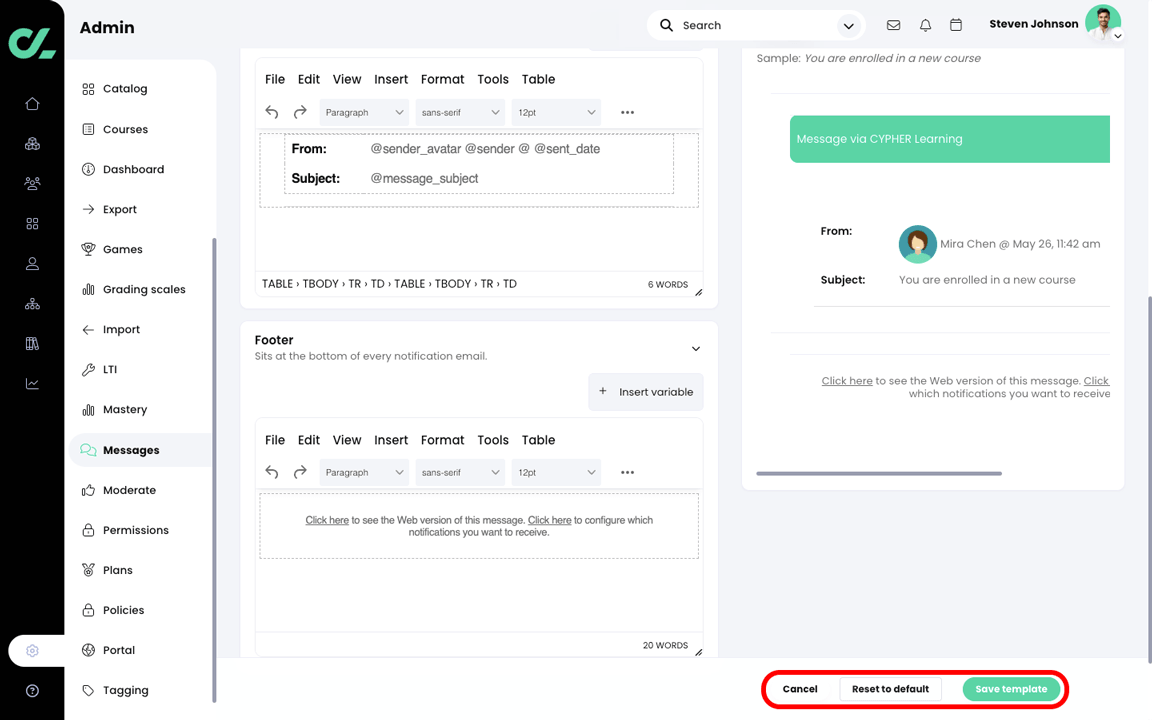
Task: Undo in the header template editor
Action: point(272,112)
